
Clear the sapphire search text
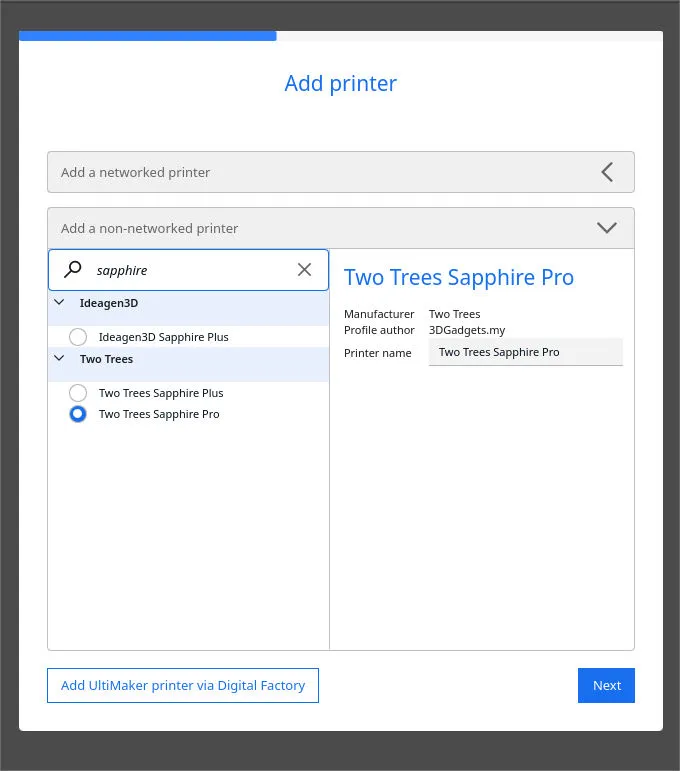coord(304,269)
